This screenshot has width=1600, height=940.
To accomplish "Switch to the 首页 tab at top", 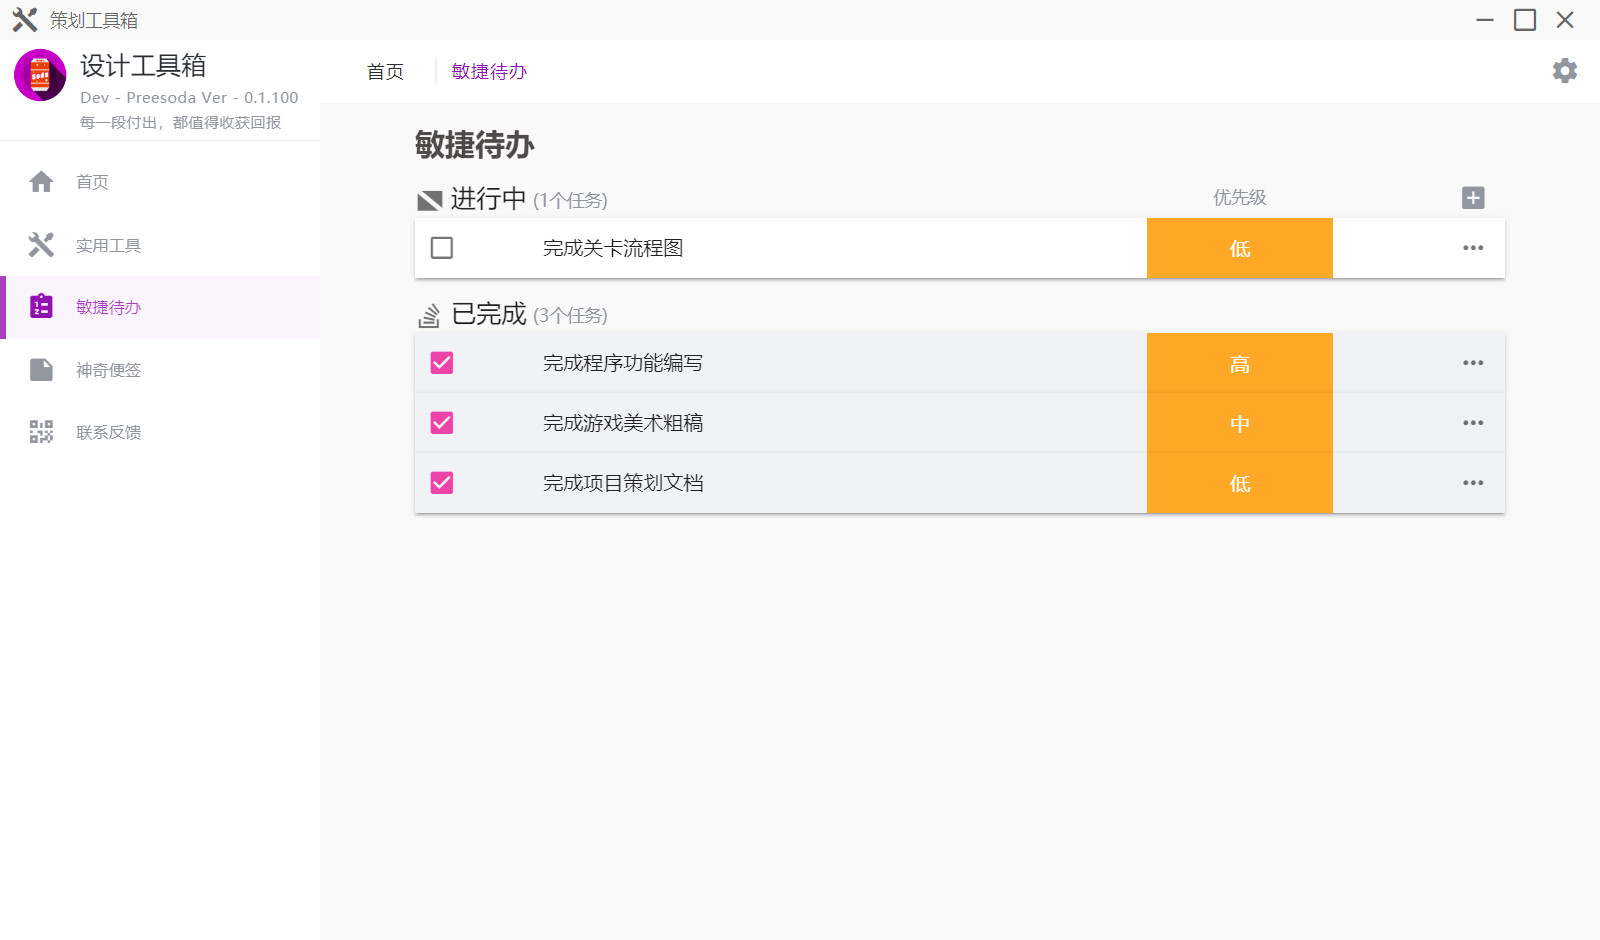I will point(385,71).
